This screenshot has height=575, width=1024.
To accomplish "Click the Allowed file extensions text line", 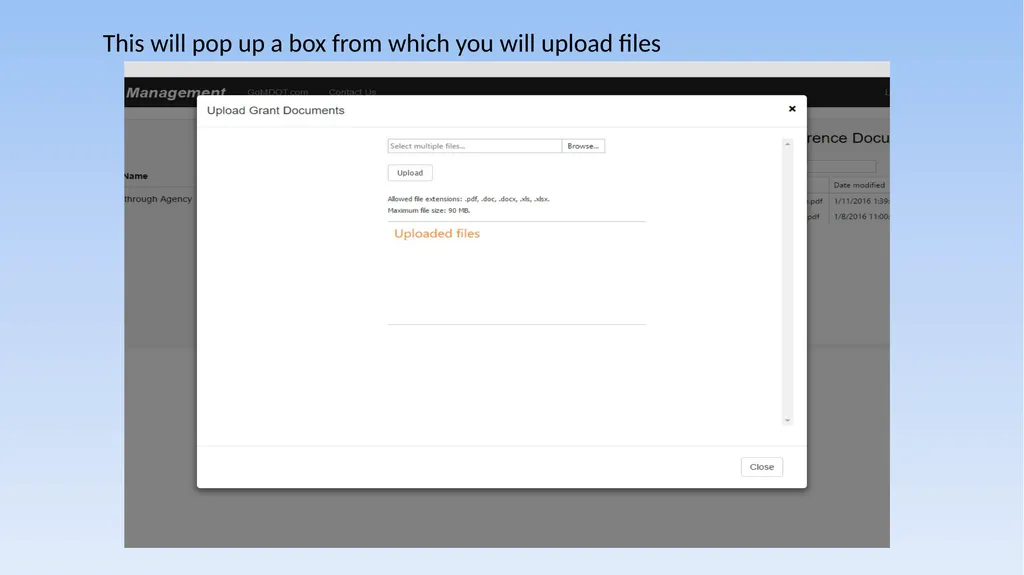I will point(468,199).
